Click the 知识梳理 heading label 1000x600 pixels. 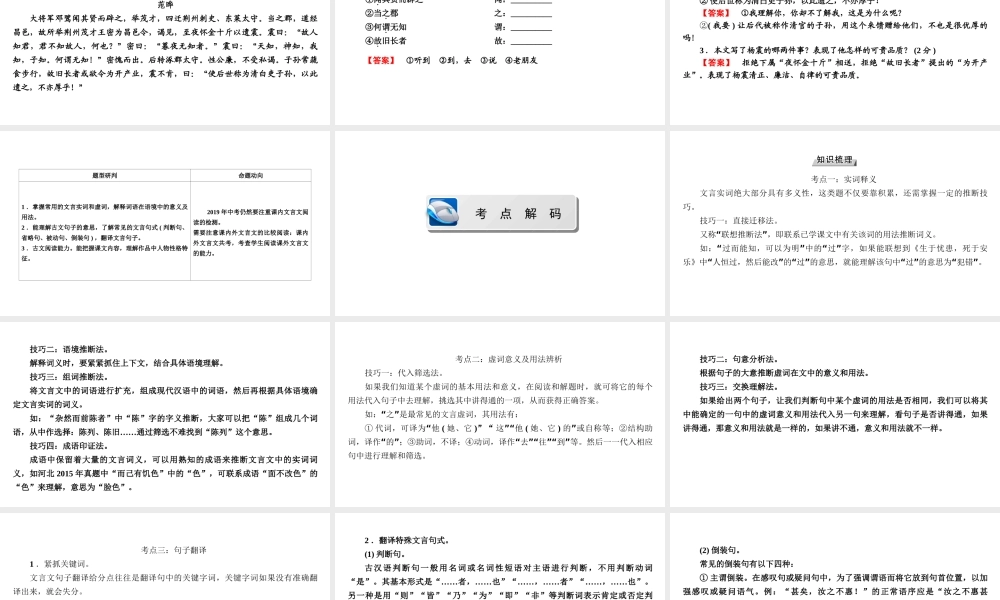point(835,160)
